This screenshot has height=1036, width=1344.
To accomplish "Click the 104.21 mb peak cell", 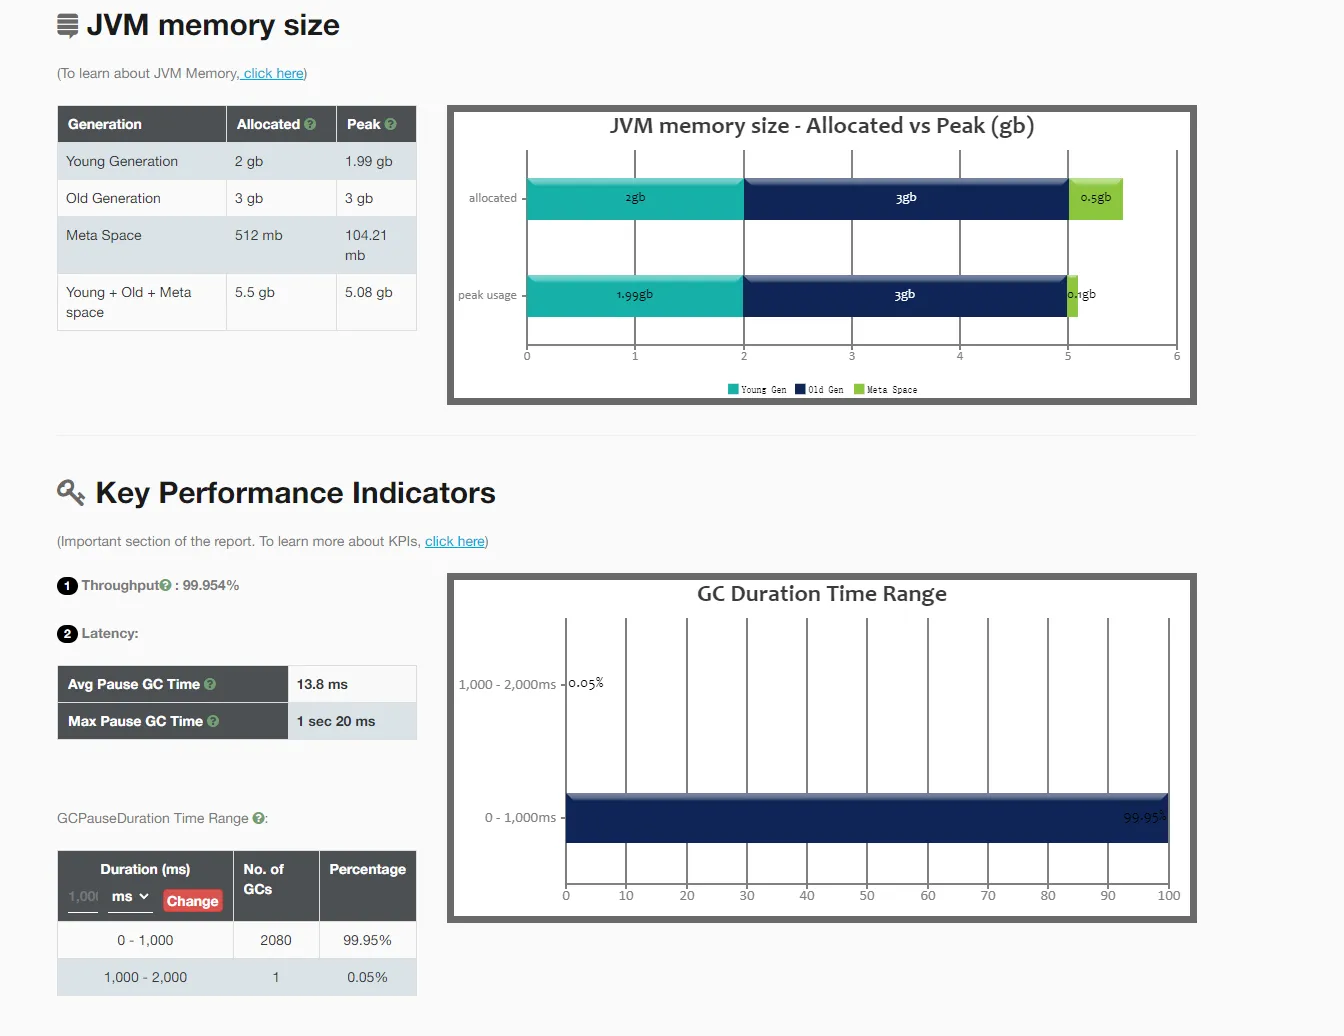I will (x=376, y=245).
